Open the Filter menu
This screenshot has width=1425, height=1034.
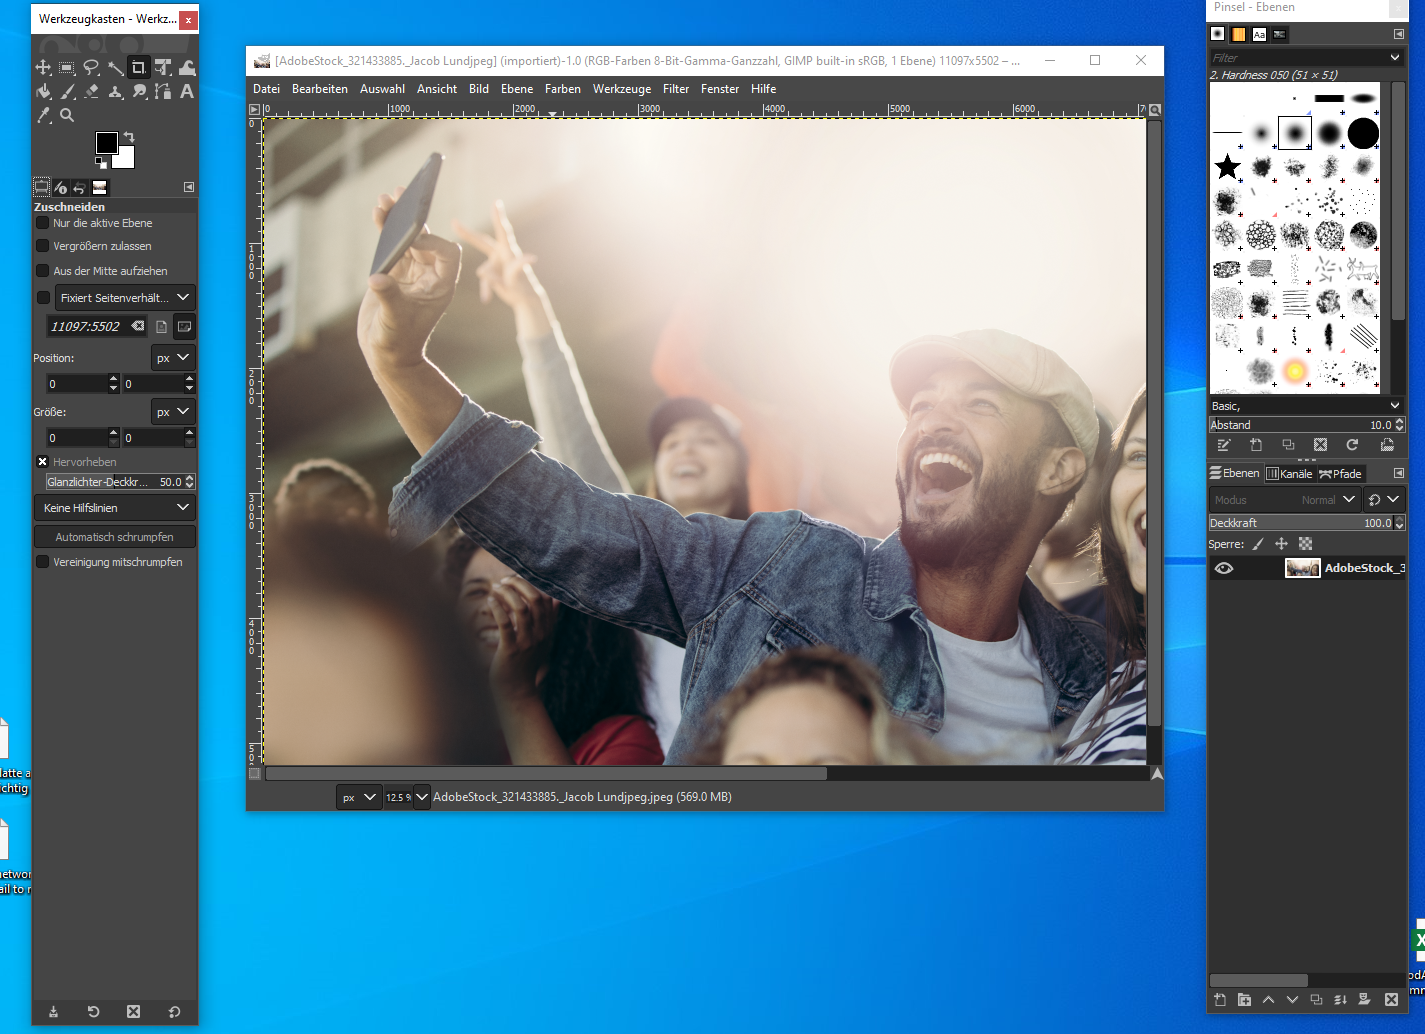pos(675,89)
